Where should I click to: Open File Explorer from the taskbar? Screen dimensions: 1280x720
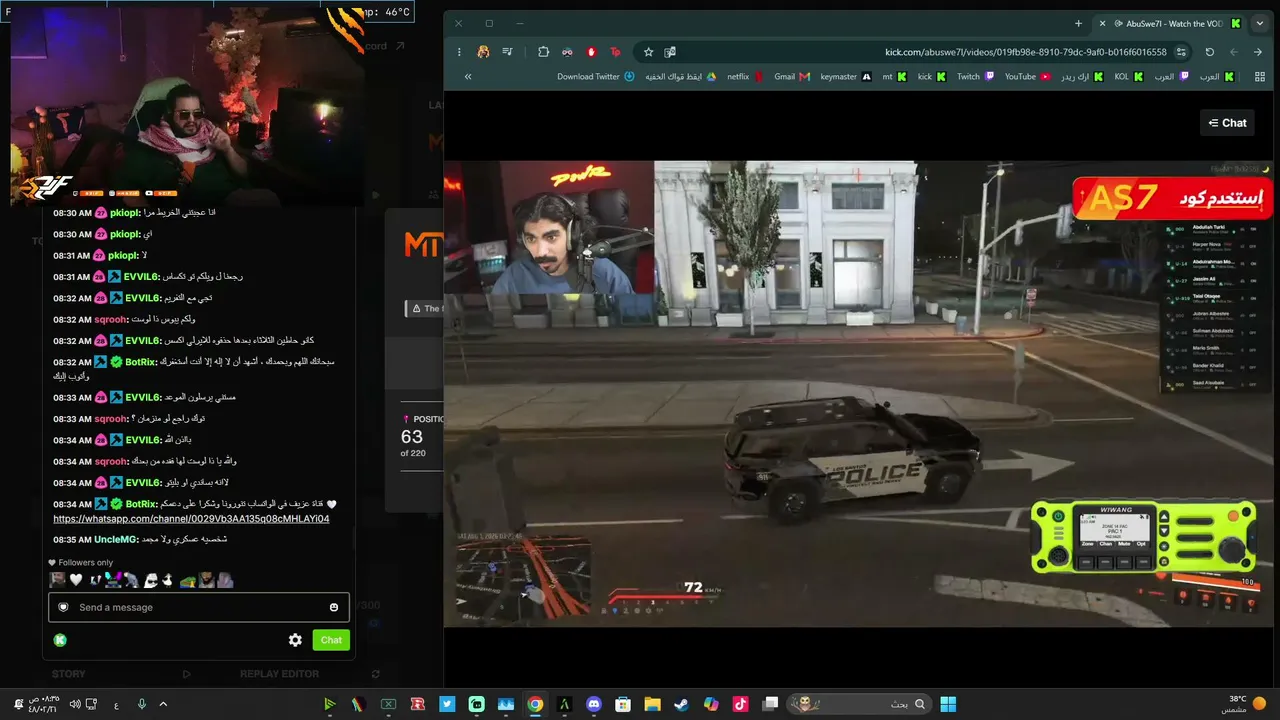652,704
